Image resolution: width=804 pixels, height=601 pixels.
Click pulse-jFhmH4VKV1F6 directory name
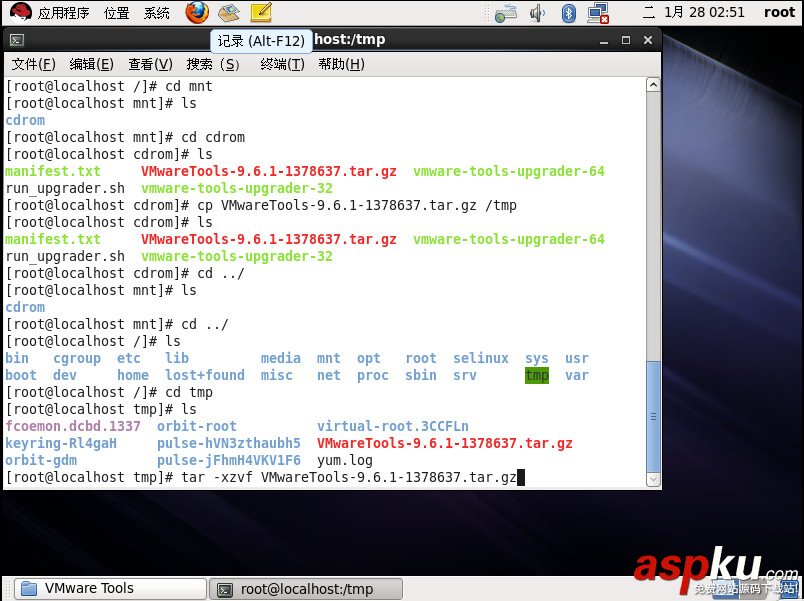tap(229, 460)
